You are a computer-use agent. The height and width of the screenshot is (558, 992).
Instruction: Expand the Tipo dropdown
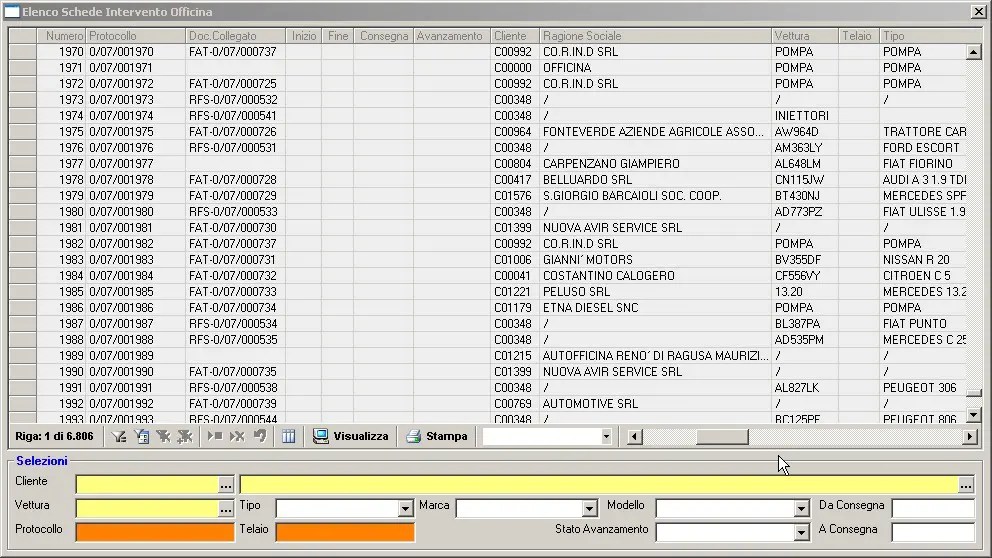pos(406,509)
